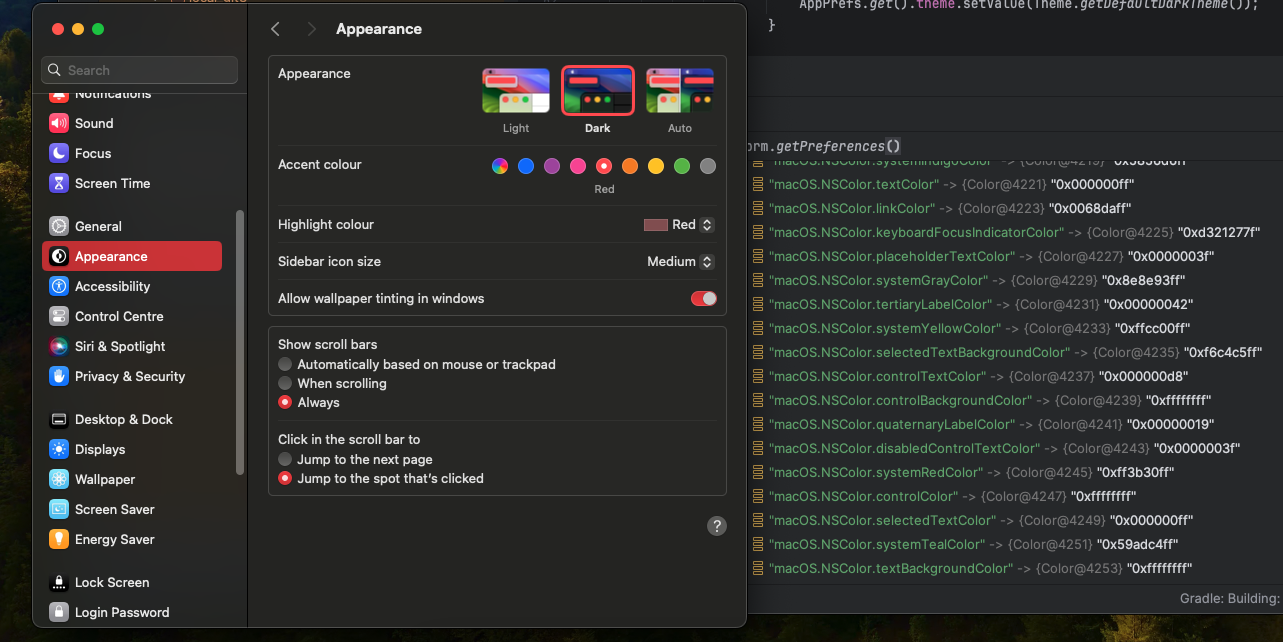The height and width of the screenshot is (642, 1283).
Task: Select the General sidebar item
Action: click(x=98, y=226)
